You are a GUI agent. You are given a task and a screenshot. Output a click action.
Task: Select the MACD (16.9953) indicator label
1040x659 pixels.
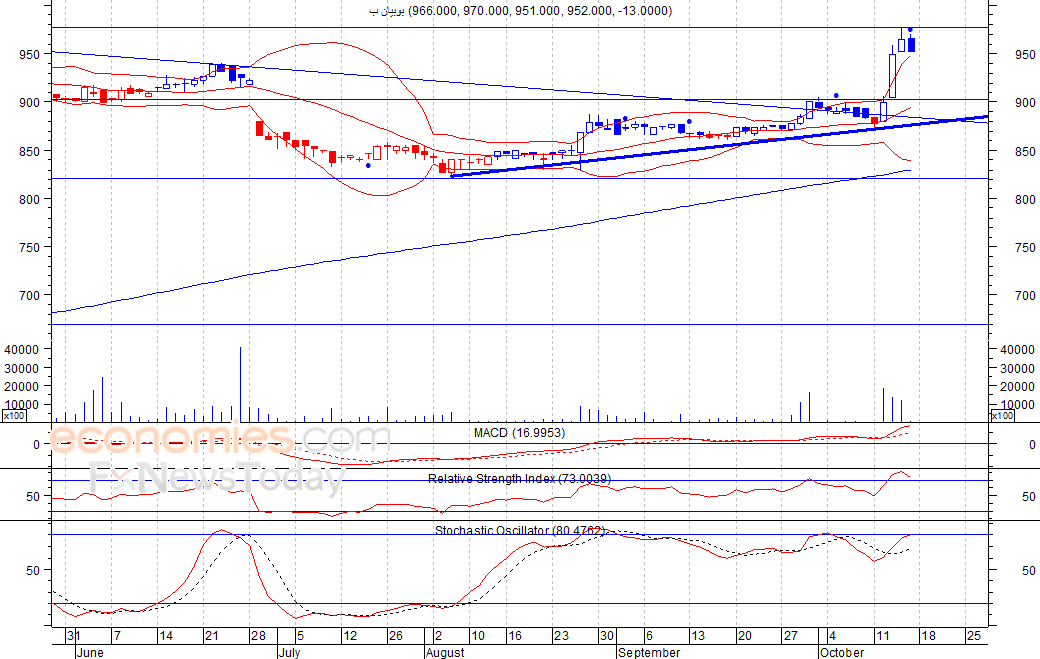(x=519, y=433)
